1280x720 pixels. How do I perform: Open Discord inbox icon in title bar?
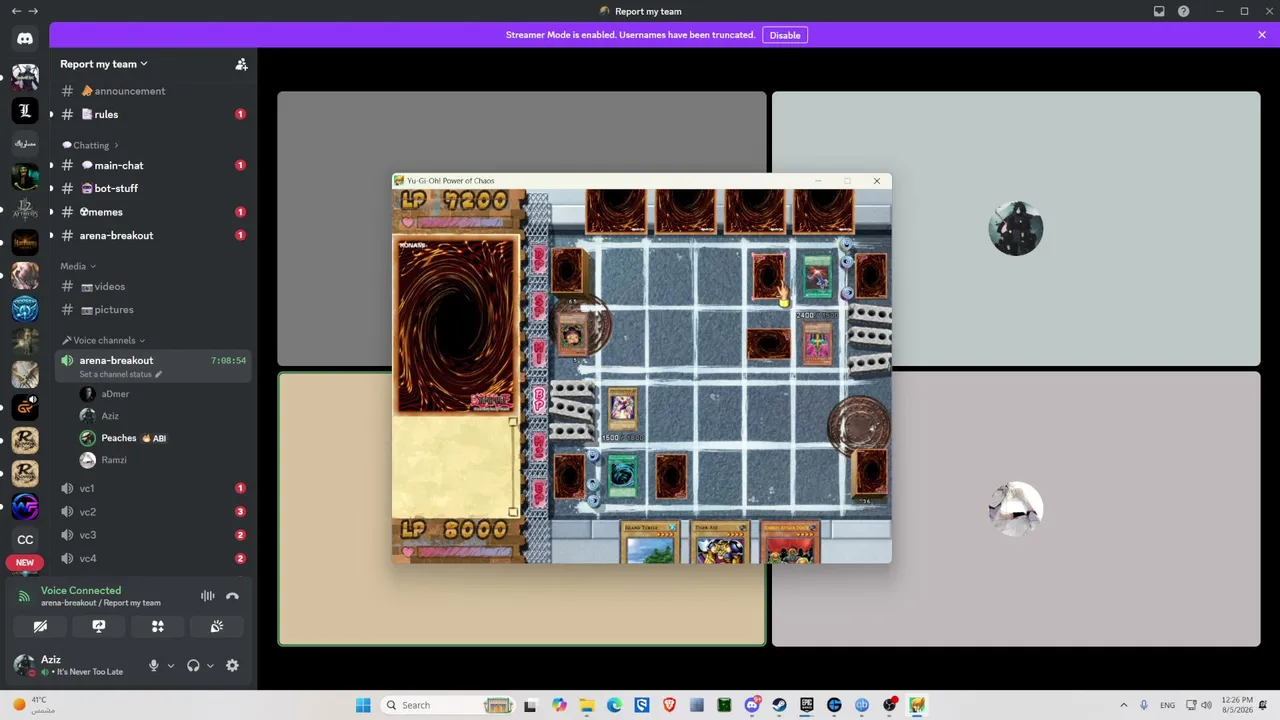click(x=1159, y=11)
